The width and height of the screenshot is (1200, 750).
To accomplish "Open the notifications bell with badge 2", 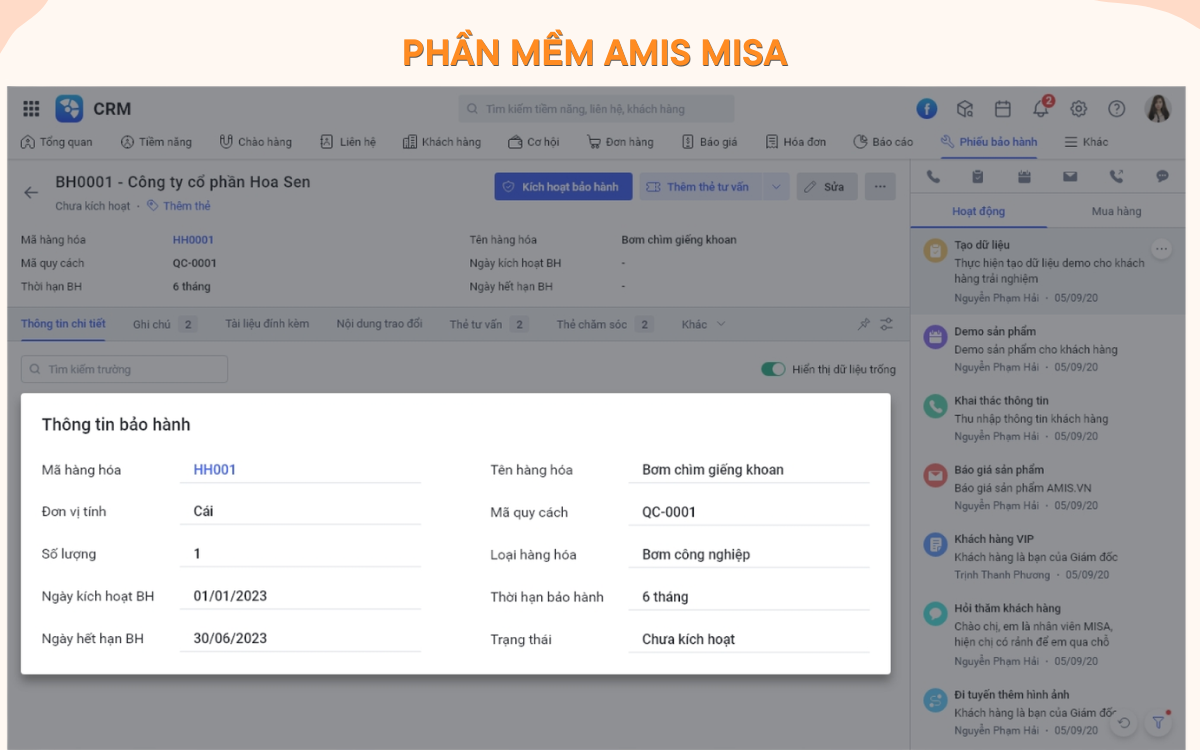I will pyautogui.click(x=1039, y=108).
